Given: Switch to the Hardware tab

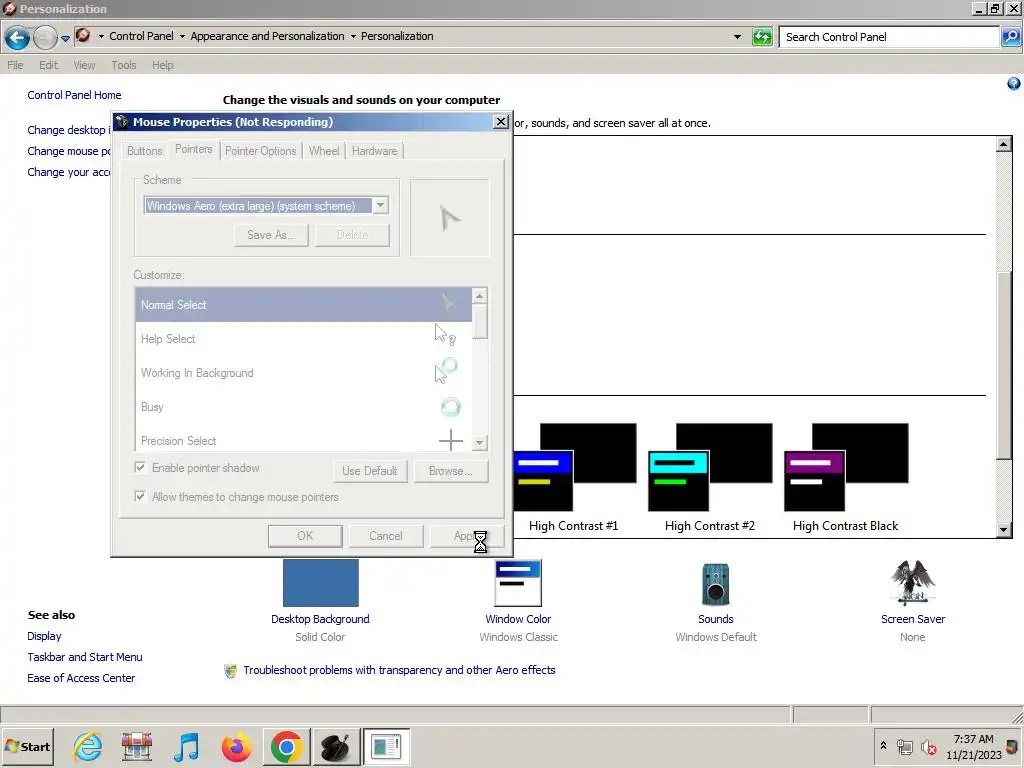Looking at the screenshot, I should coord(374,151).
